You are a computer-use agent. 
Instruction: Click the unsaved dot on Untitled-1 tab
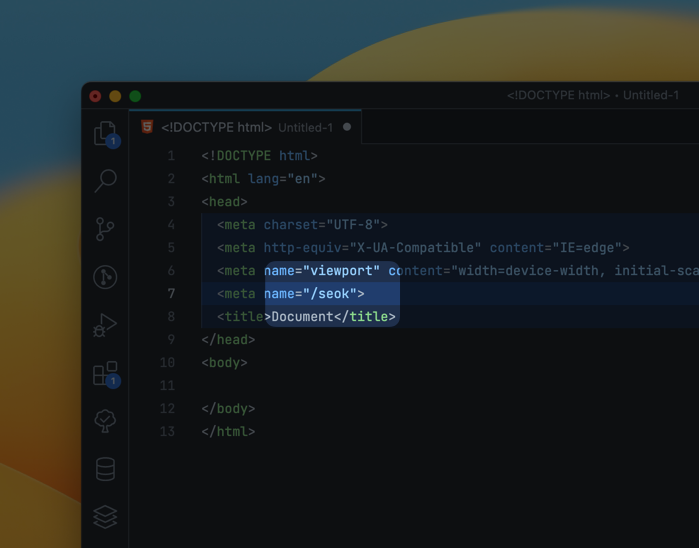click(x=347, y=127)
